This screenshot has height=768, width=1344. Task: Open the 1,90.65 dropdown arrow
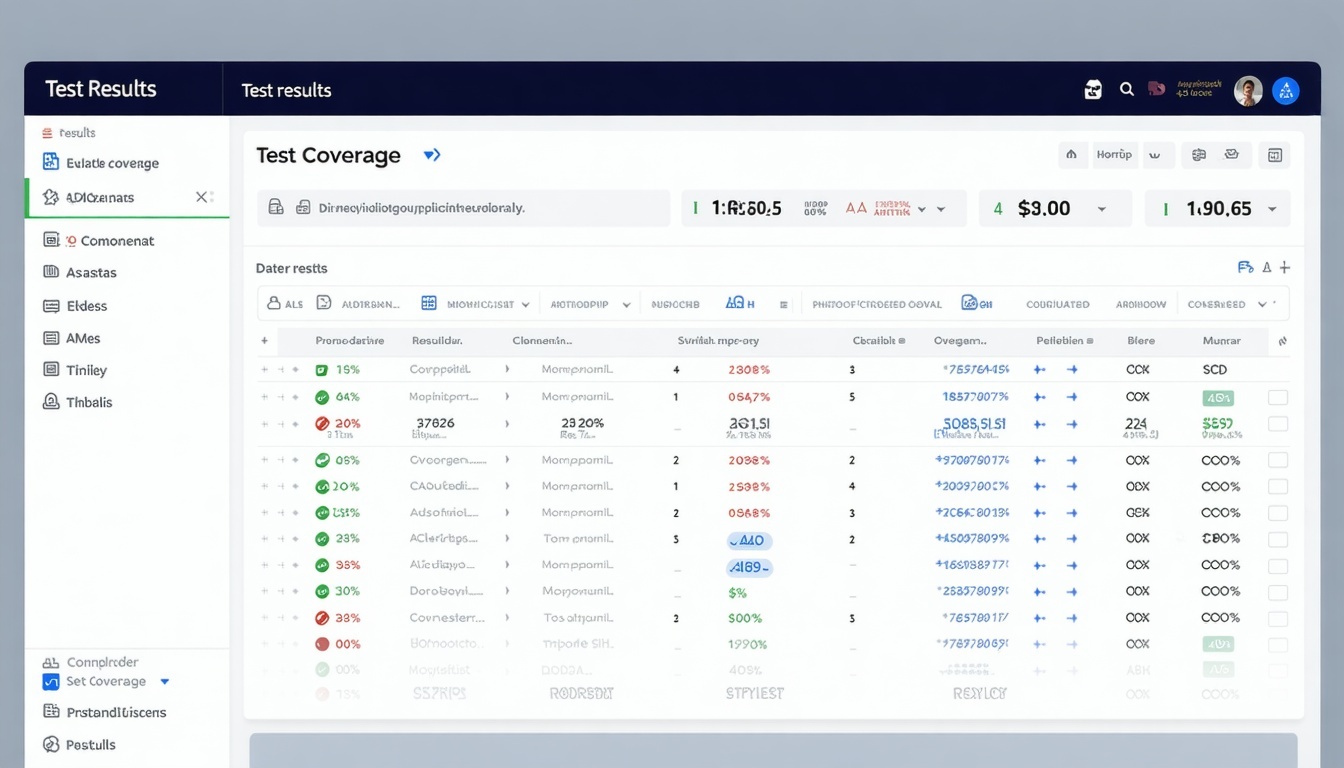coord(1272,209)
